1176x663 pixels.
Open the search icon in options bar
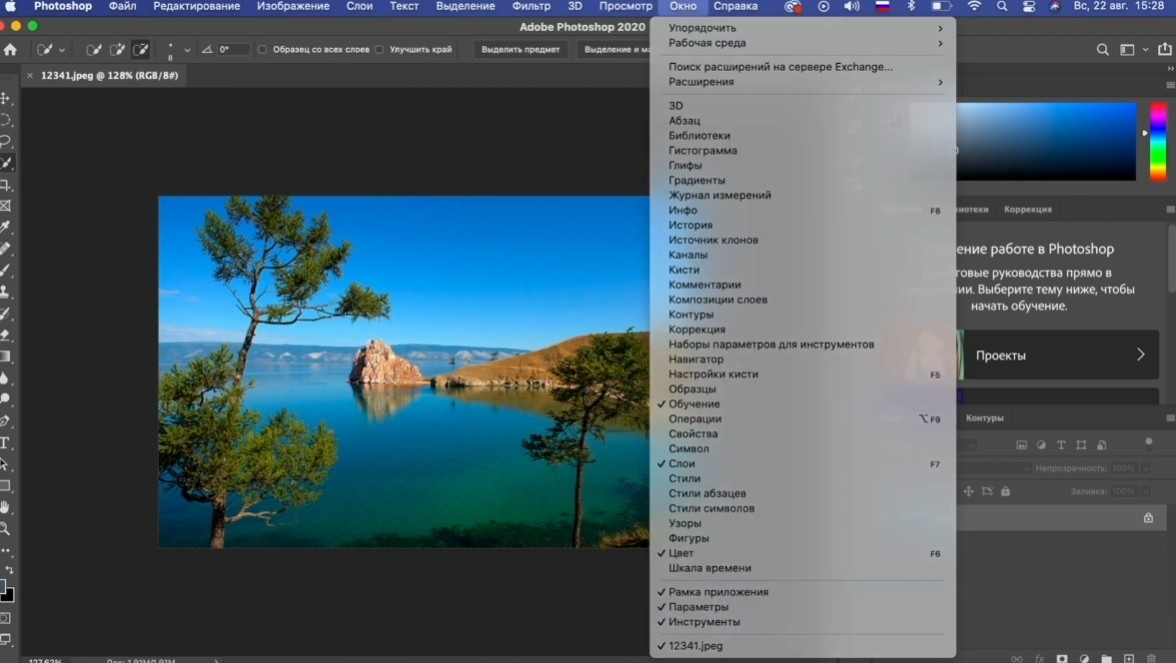click(x=1102, y=50)
